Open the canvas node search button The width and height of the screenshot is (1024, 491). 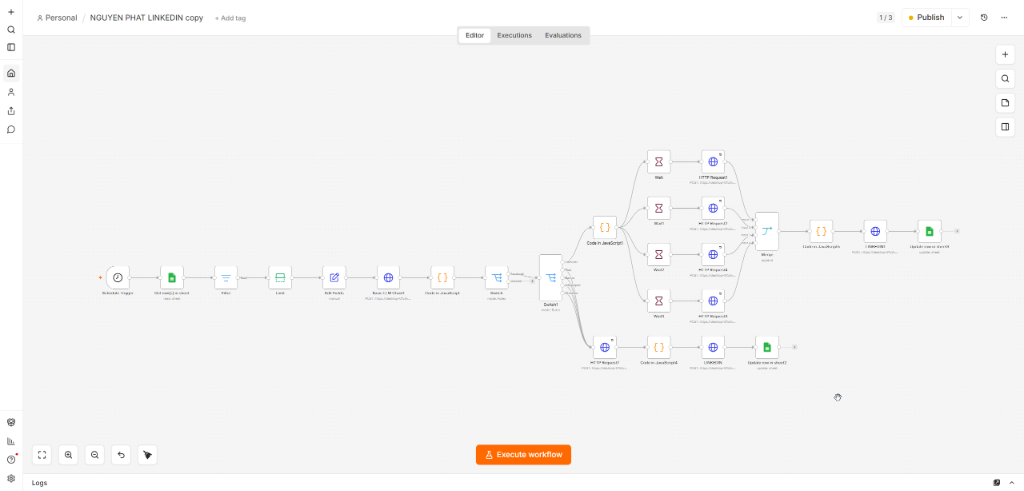[x=1005, y=79]
